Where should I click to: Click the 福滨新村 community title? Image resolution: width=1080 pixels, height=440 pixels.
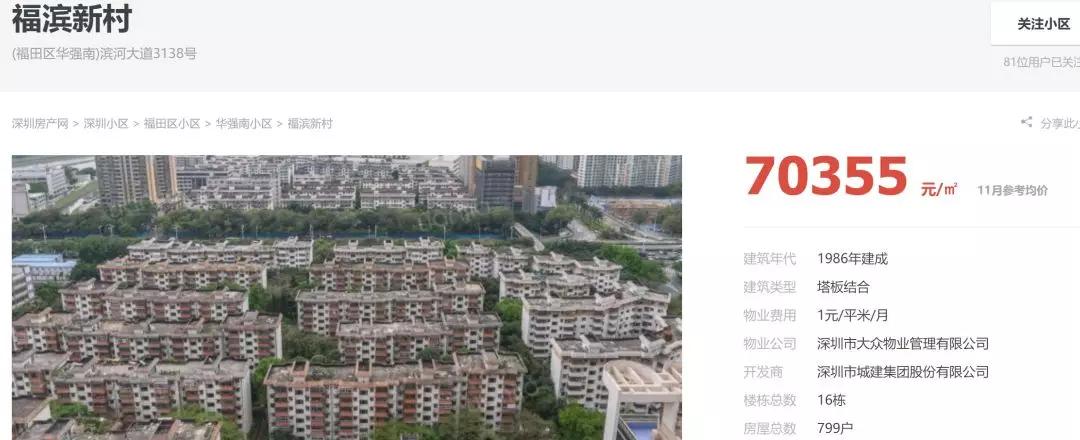click(x=72, y=19)
